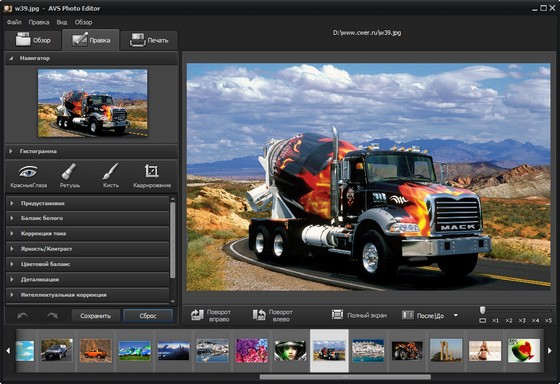This screenshot has height=384, width=560.
Task: Open the После|До dropdown arrow
Action: pyautogui.click(x=455, y=315)
